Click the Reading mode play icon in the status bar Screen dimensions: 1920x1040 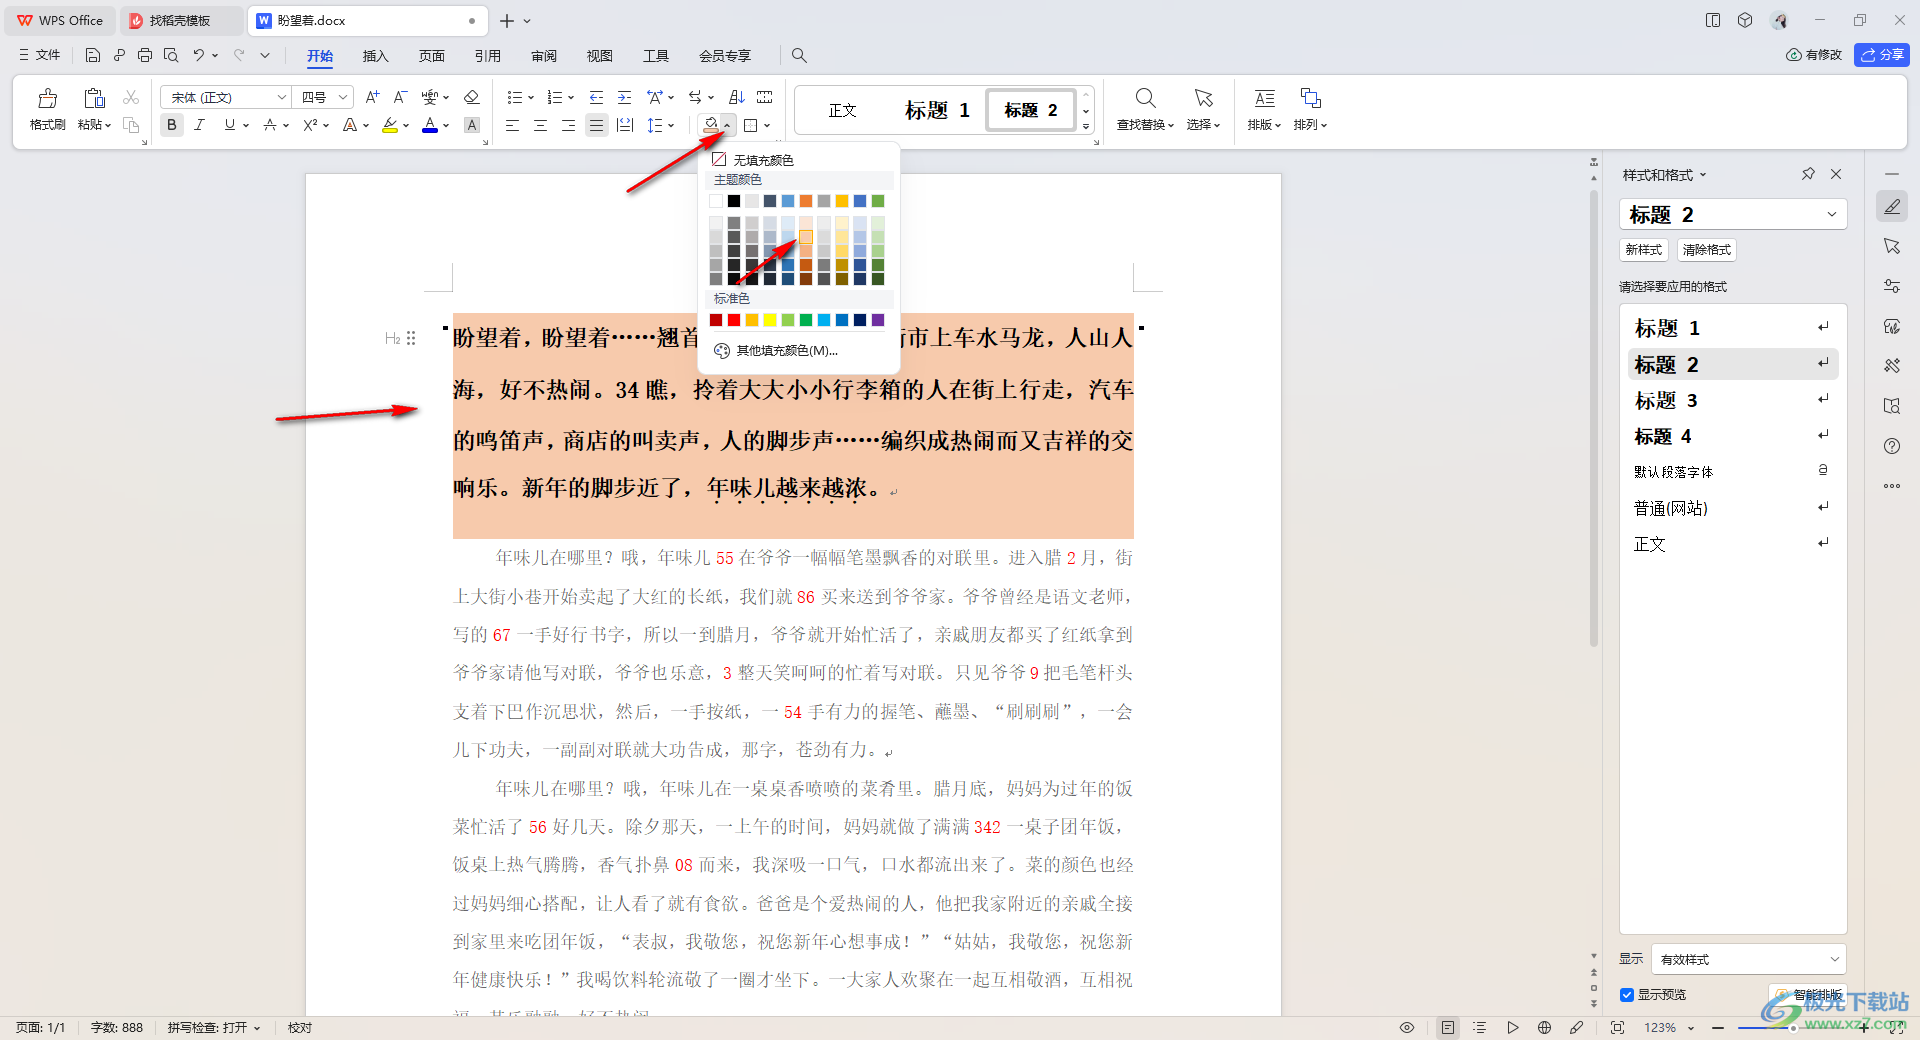(x=1513, y=1027)
